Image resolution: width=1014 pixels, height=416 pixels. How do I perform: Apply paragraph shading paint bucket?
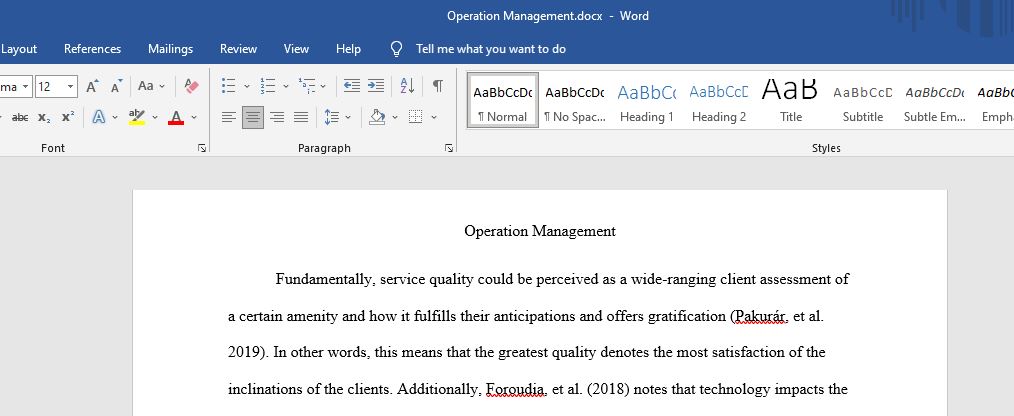click(x=377, y=117)
